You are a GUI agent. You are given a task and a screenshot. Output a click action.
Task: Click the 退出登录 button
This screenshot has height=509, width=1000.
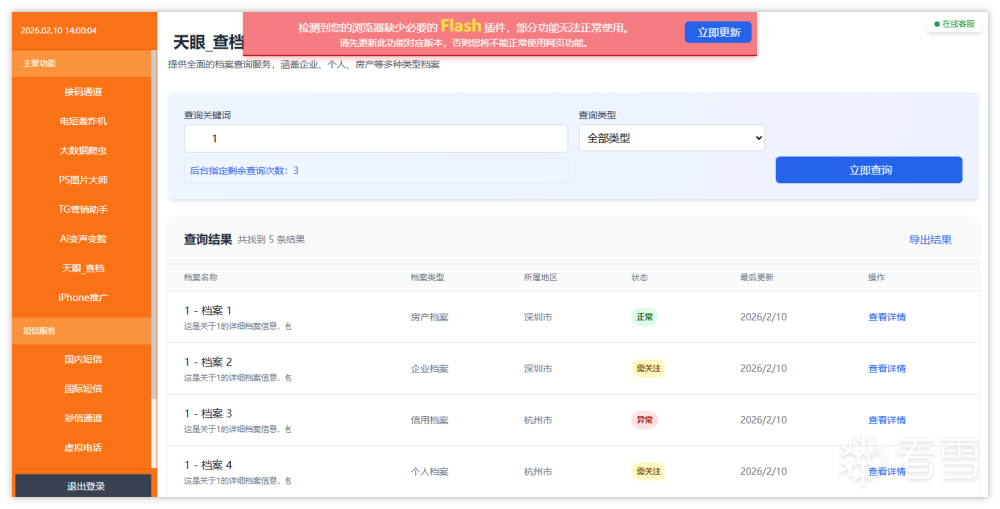click(84, 486)
